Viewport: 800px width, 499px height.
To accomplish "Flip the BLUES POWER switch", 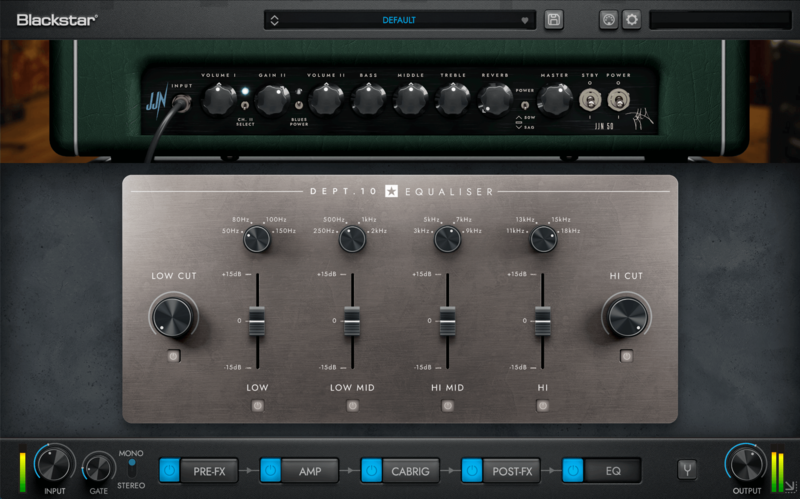I will coord(299,105).
